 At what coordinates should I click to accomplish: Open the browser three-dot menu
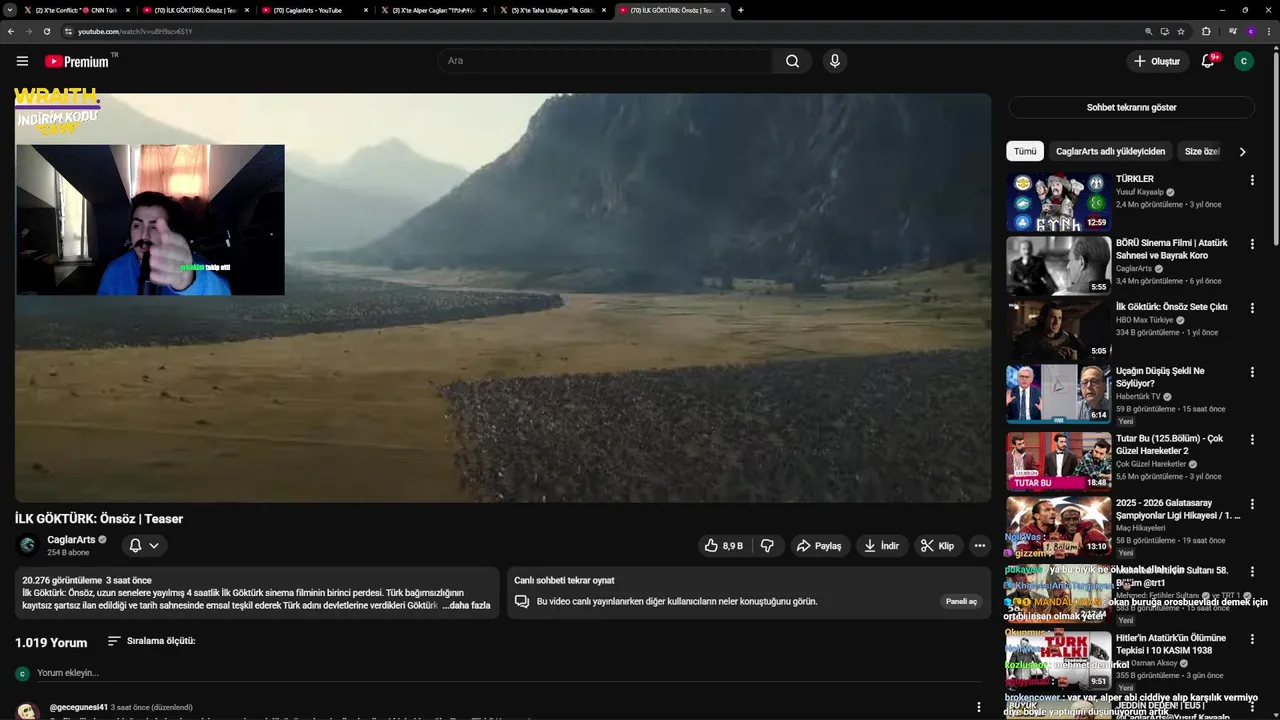pyautogui.click(x=1268, y=31)
